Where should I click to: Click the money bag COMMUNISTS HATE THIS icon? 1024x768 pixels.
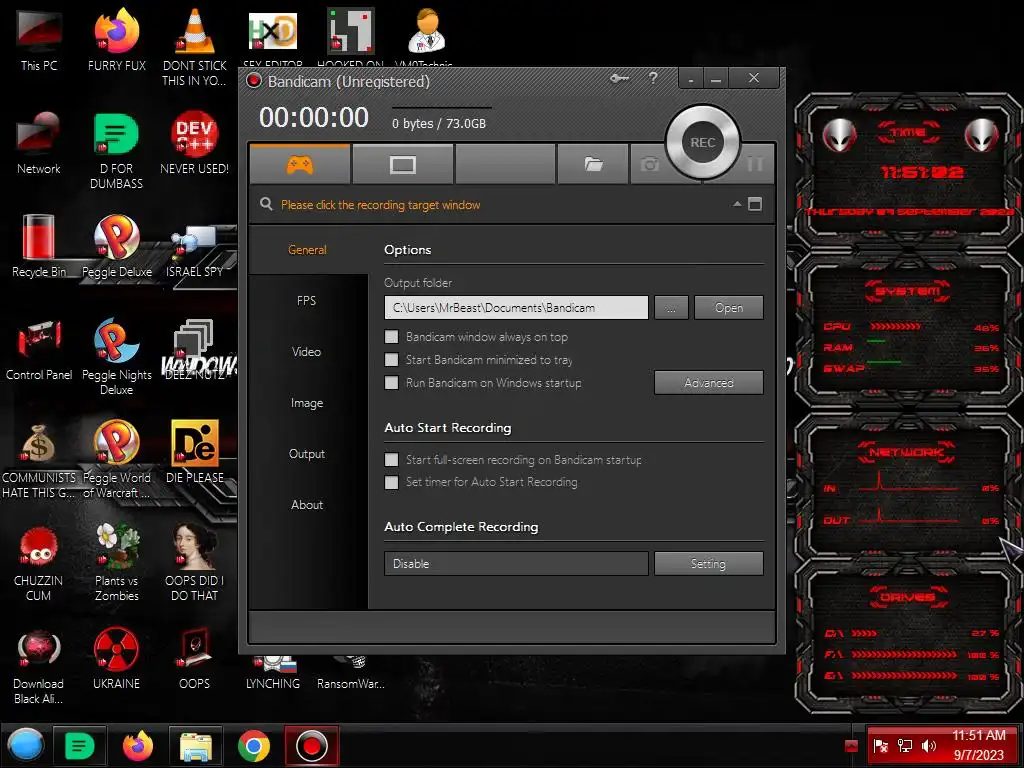(x=38, y=460)
